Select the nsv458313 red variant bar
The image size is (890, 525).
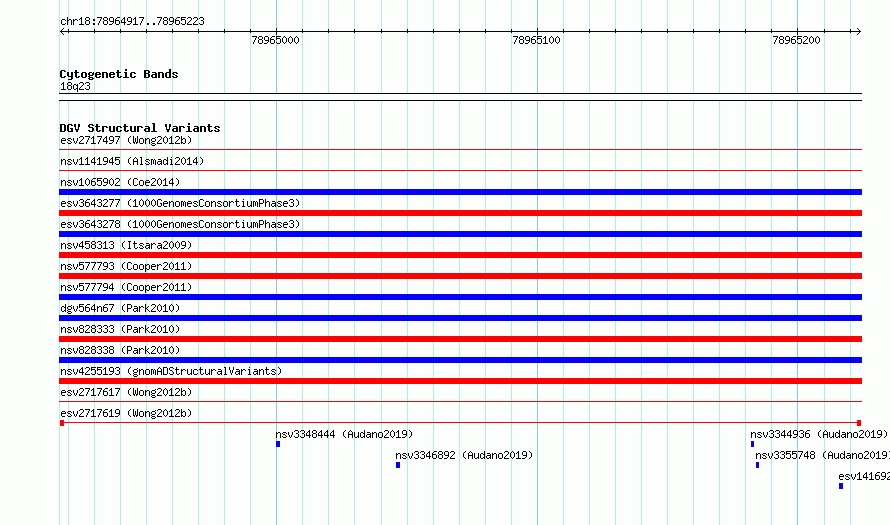(x=460, y=255)
